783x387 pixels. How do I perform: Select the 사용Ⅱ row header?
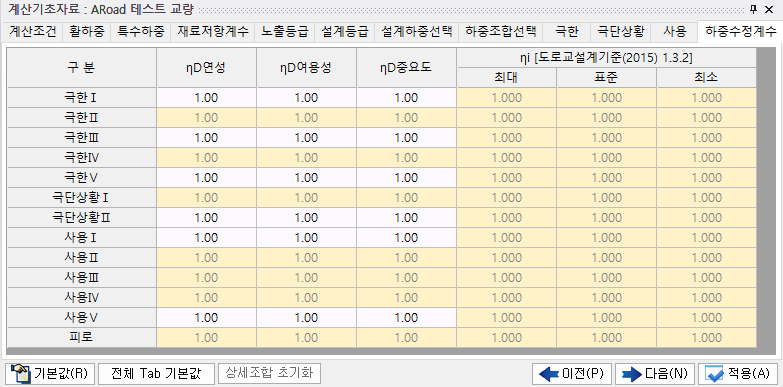81,258
